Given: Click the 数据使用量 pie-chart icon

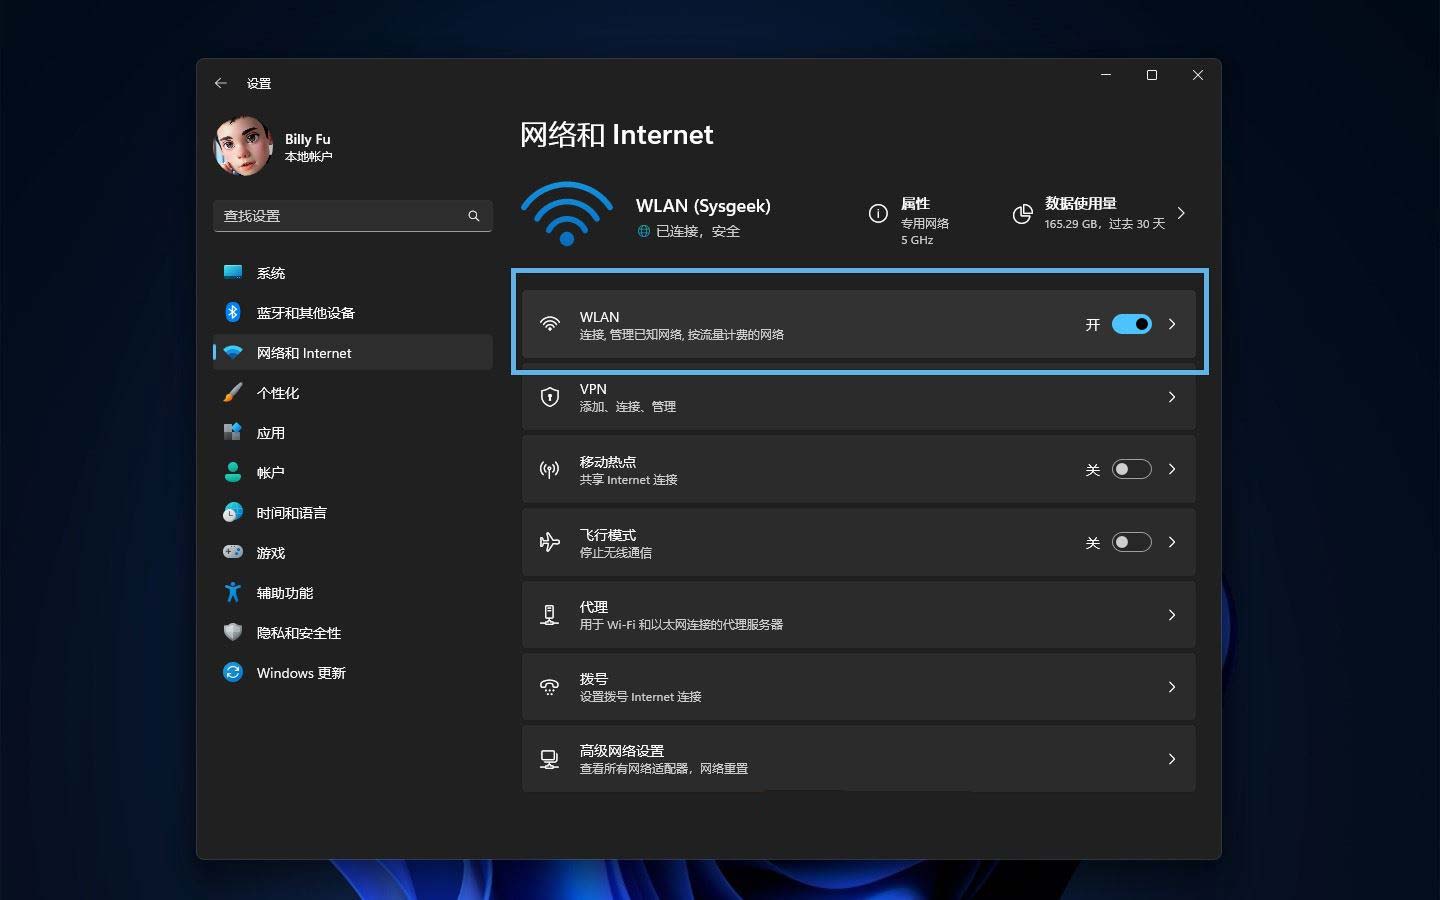Looking at the screenshot, I should click(1022, 213).
